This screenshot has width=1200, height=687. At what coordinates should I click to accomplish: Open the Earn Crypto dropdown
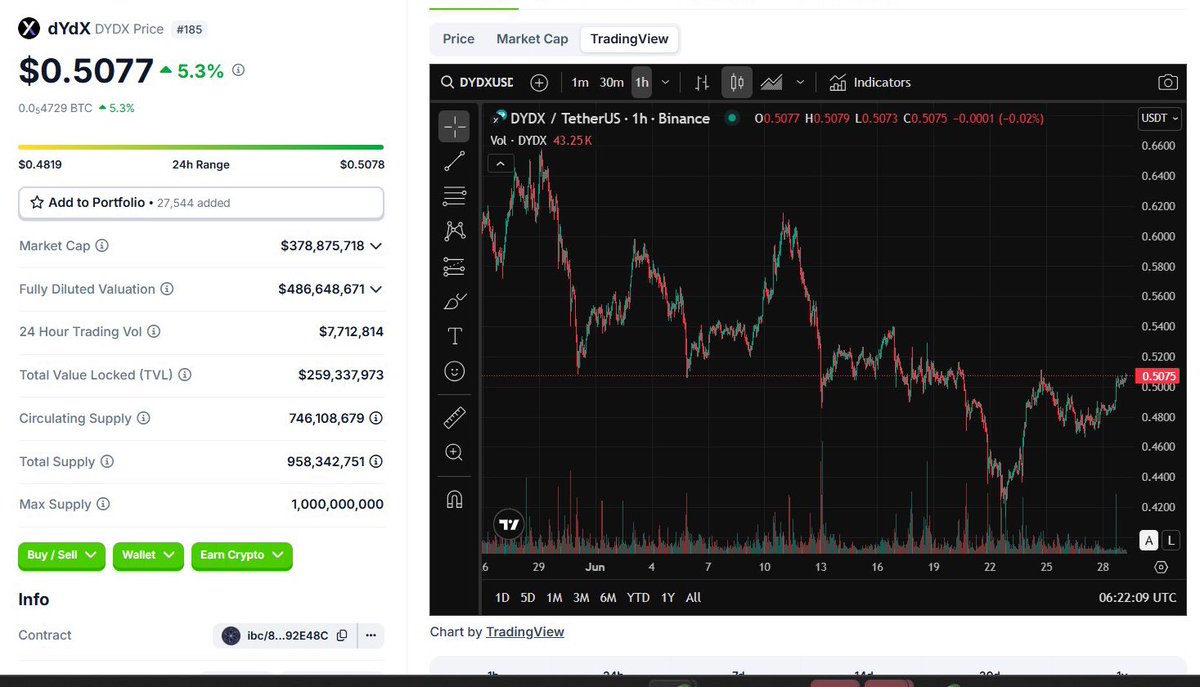241,555
